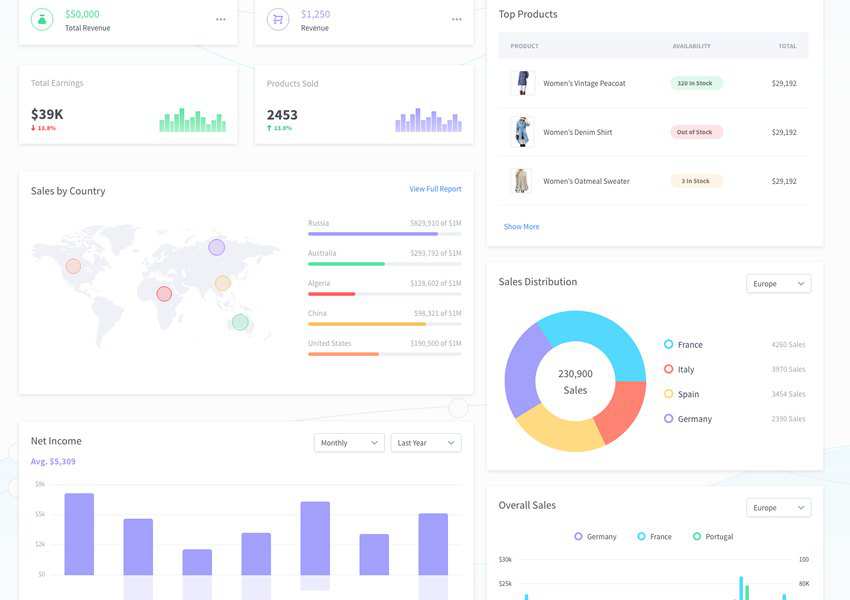This screenshot has height=600, width=850.
Task: Click the purple Russia marker on the map
Action: pos(216,247)
